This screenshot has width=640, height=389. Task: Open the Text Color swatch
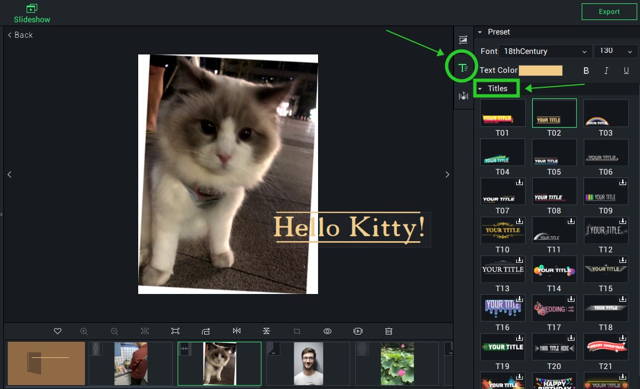(540, 71)
